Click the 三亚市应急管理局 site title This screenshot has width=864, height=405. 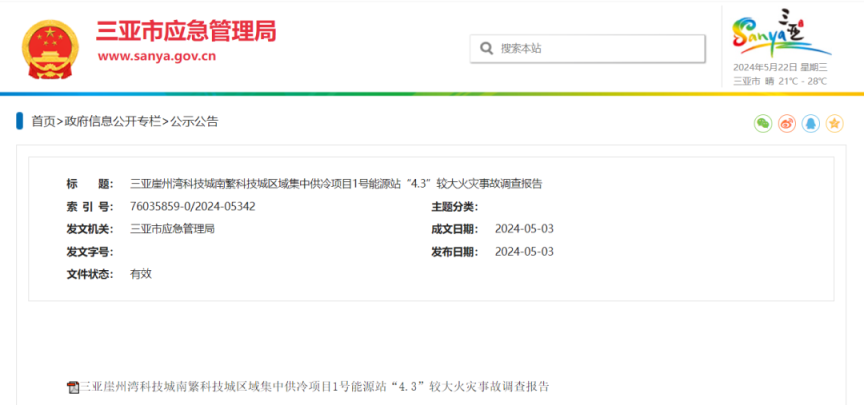(185, 31)
